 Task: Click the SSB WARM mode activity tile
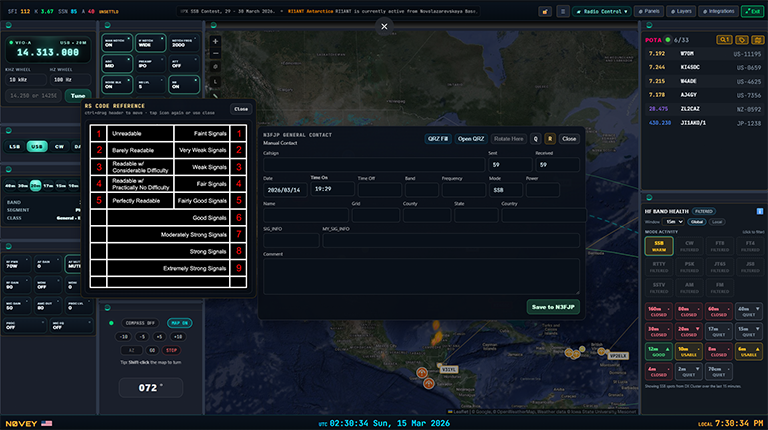(x=659, y=246)
